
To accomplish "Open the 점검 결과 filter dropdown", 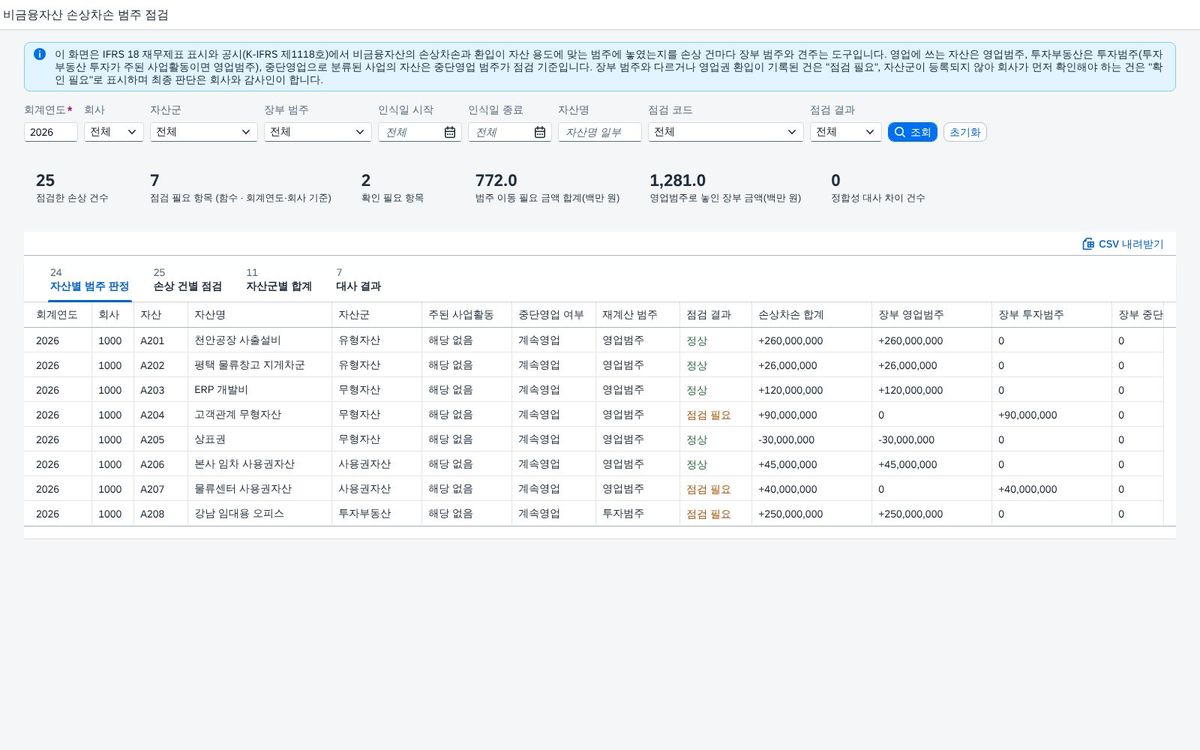I will 846,132.
